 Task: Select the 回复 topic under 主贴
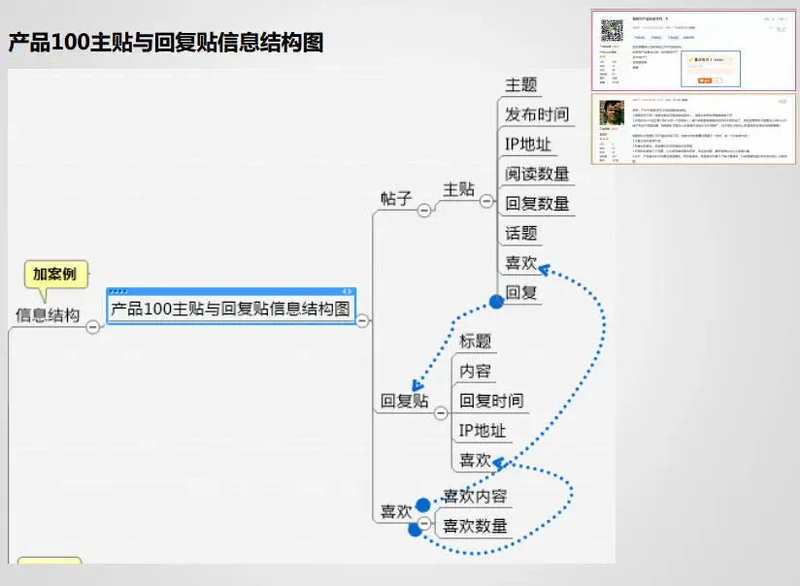point(521,292)
